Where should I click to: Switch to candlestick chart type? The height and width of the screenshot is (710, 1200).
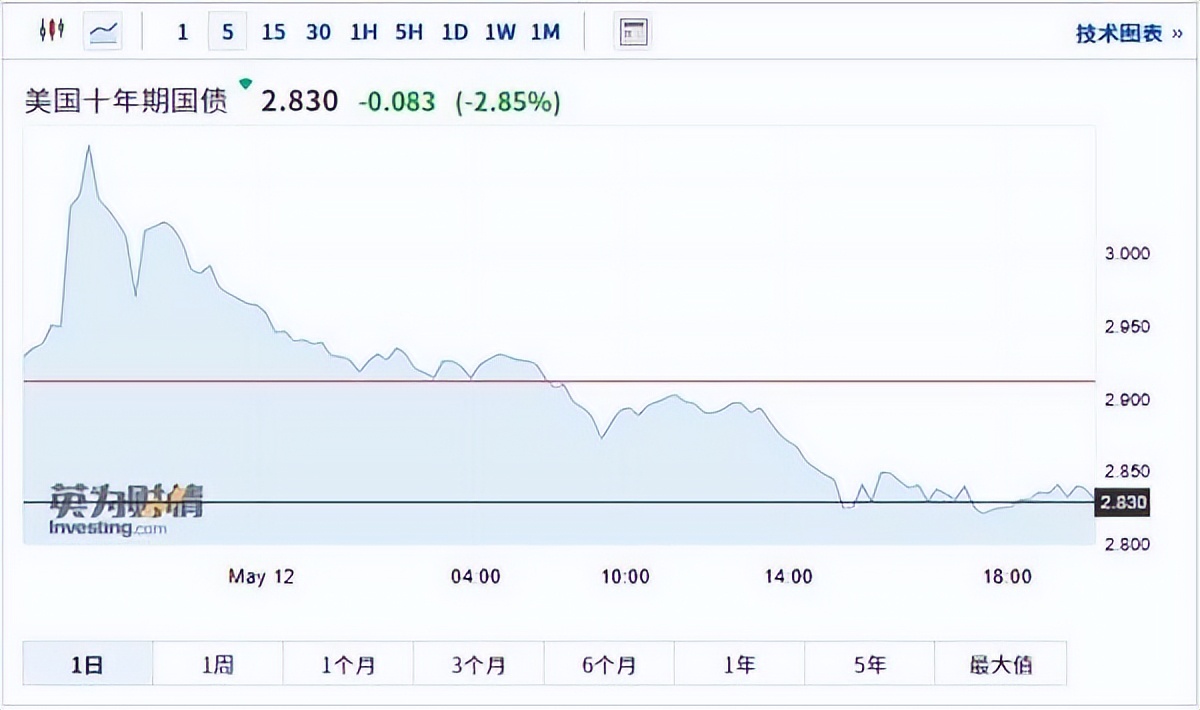52,32
